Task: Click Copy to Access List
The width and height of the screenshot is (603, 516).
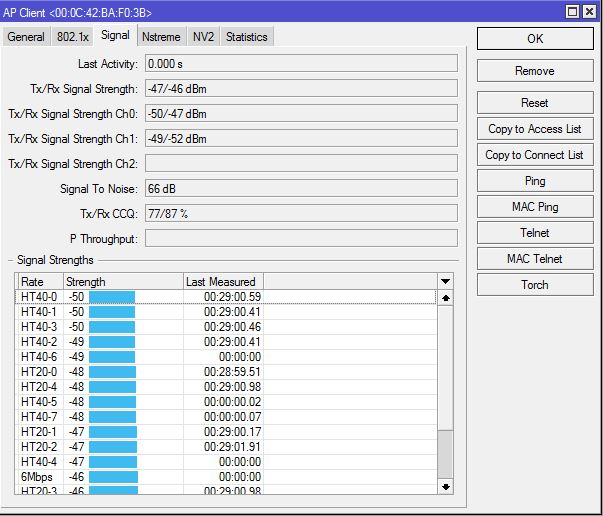Action: tap(534, 129)
